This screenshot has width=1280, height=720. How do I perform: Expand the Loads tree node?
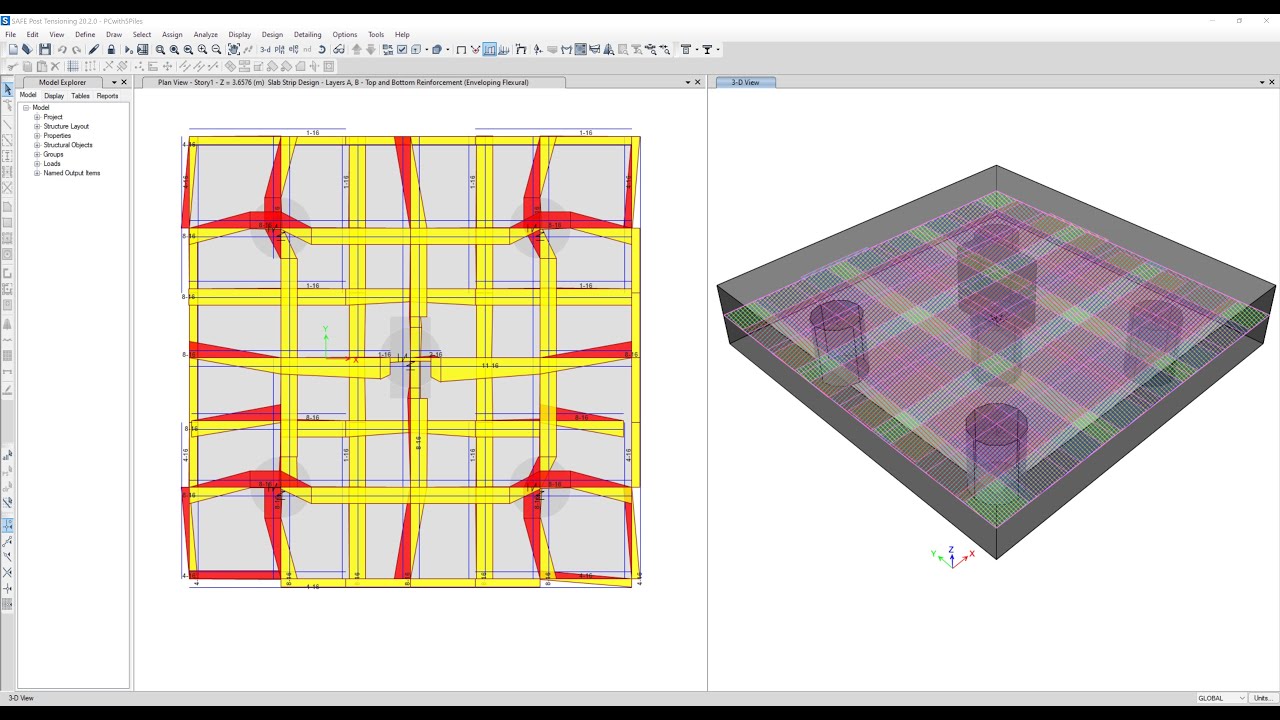pos(37,163)
